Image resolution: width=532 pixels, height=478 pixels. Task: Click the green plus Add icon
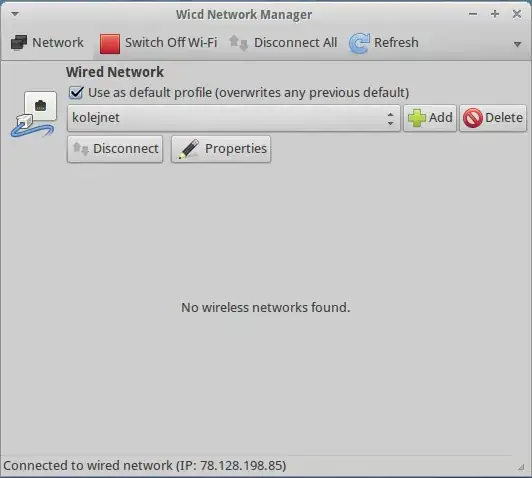click(x=417, y=118)
